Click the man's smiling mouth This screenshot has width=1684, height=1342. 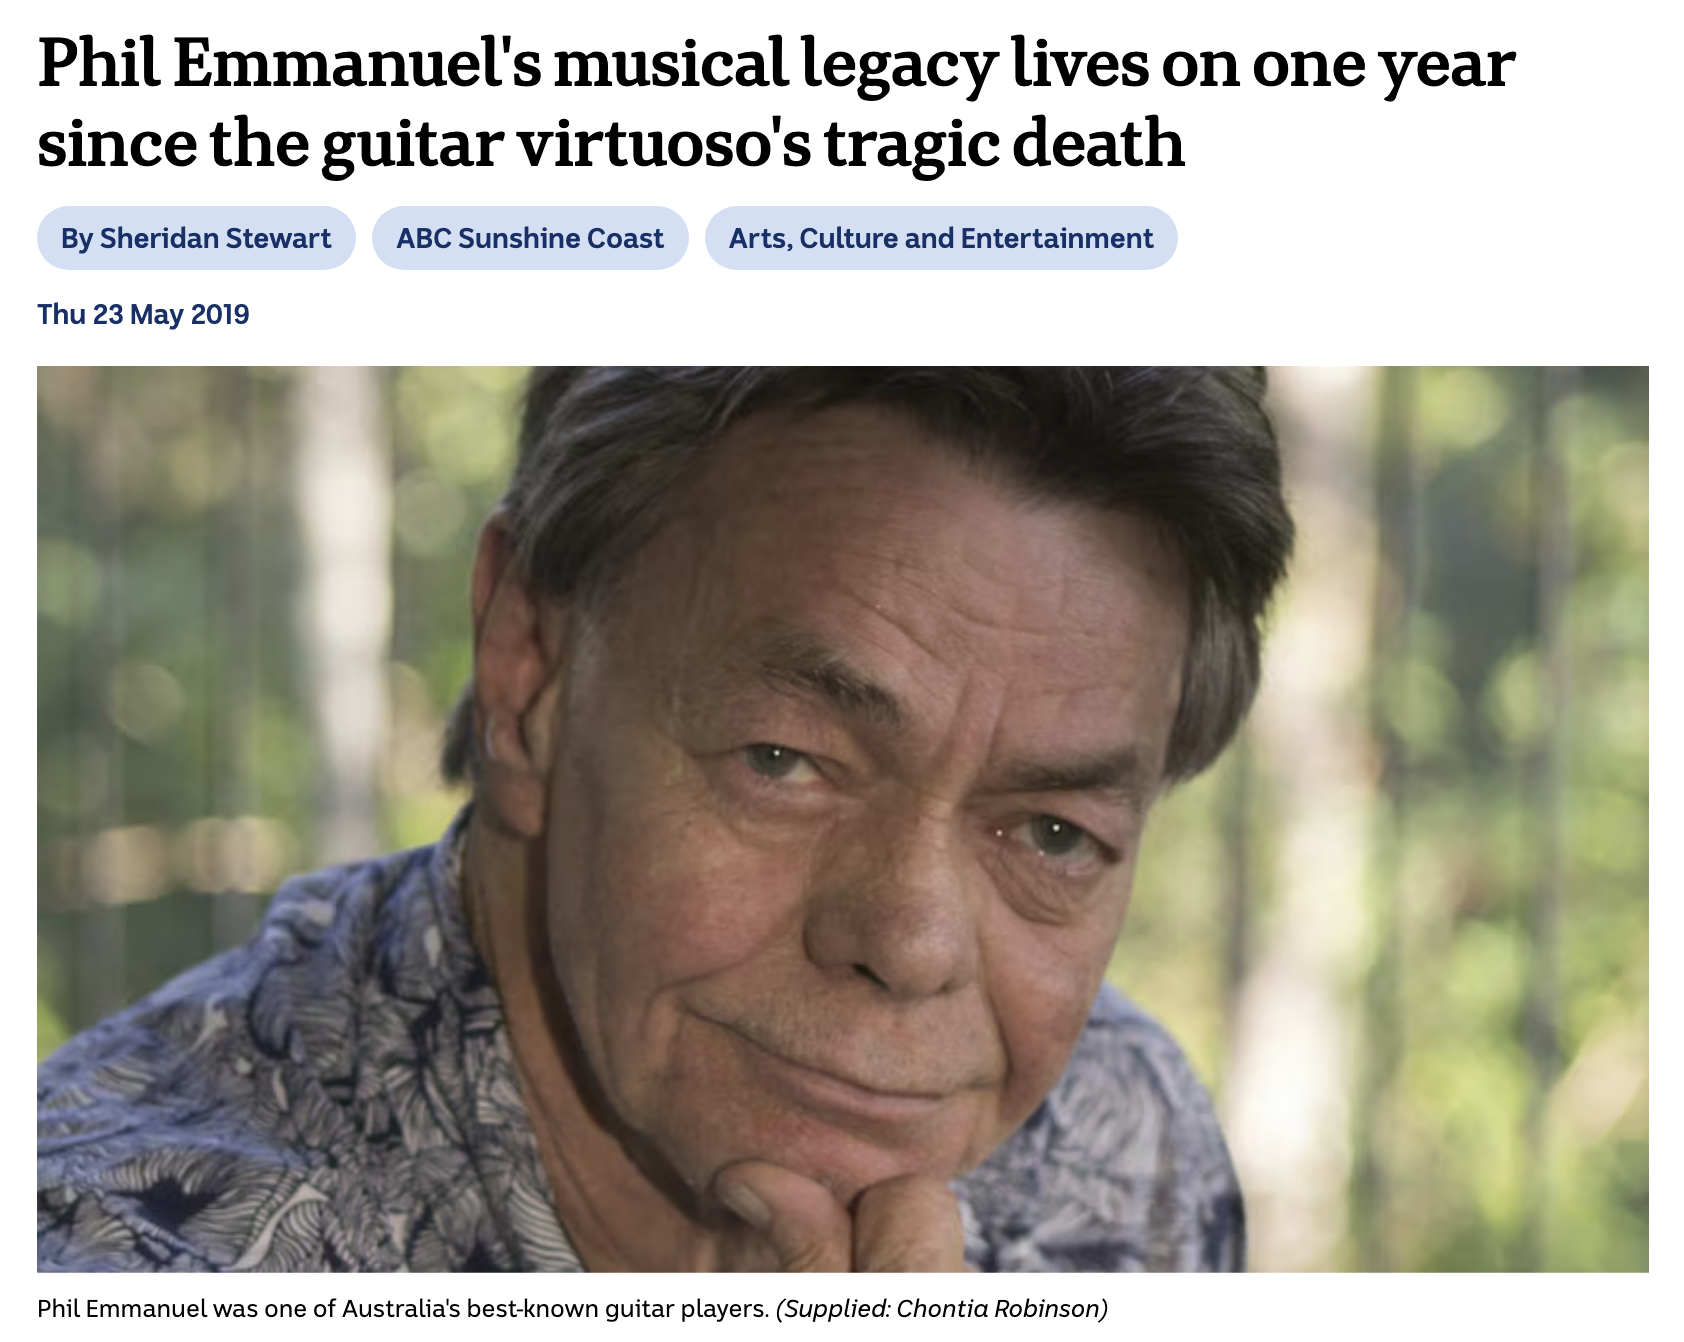click(x=830, y=1060)
